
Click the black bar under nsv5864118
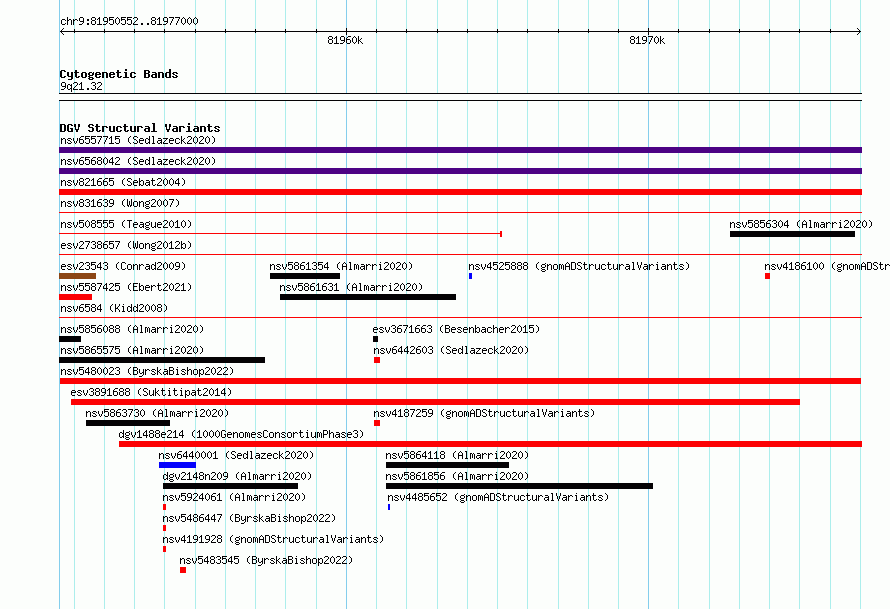[447, 465]
